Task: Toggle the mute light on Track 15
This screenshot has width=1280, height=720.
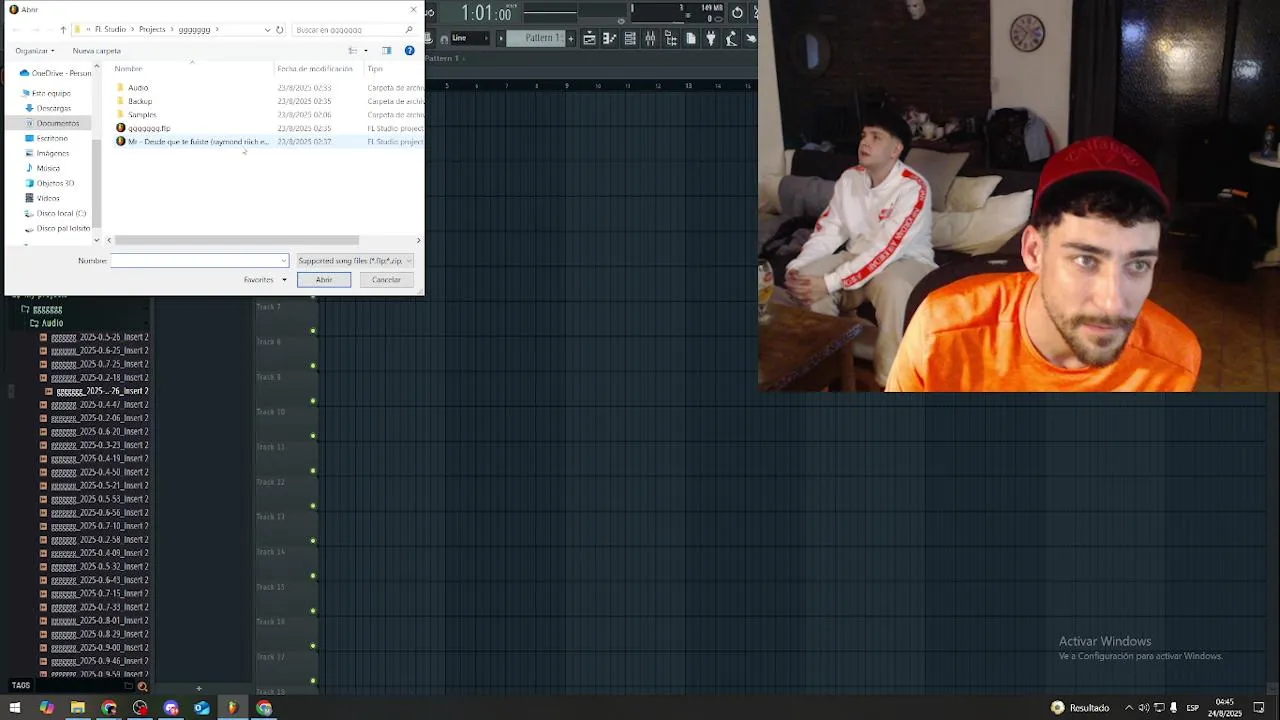Action: point(313,611)
